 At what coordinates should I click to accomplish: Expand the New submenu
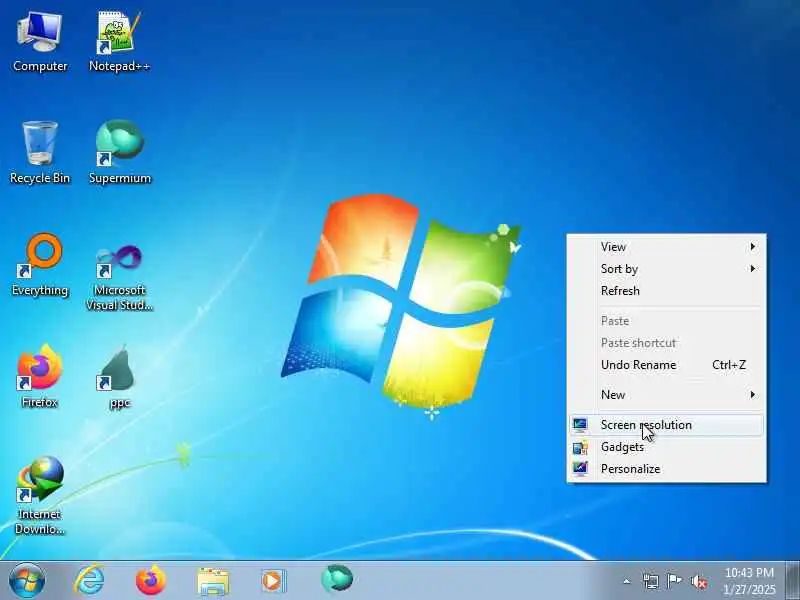(x=666, y=395)
